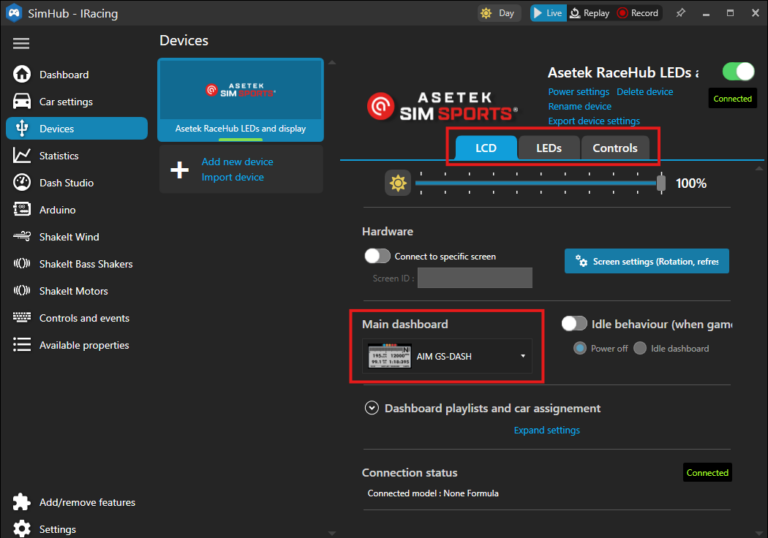The height and width of the screenshot is (538, 768).
Task: Open the hamburger menu icon
Action: point(21,44)
